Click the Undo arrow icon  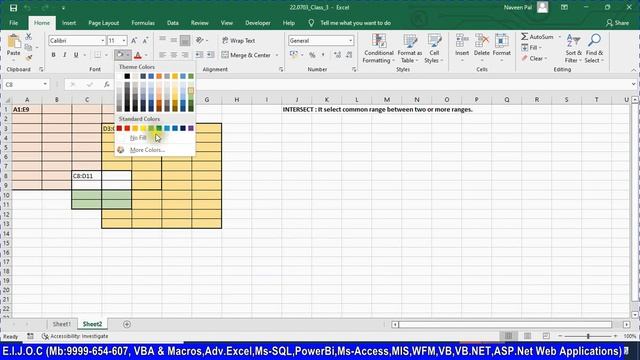pos(27,8)
